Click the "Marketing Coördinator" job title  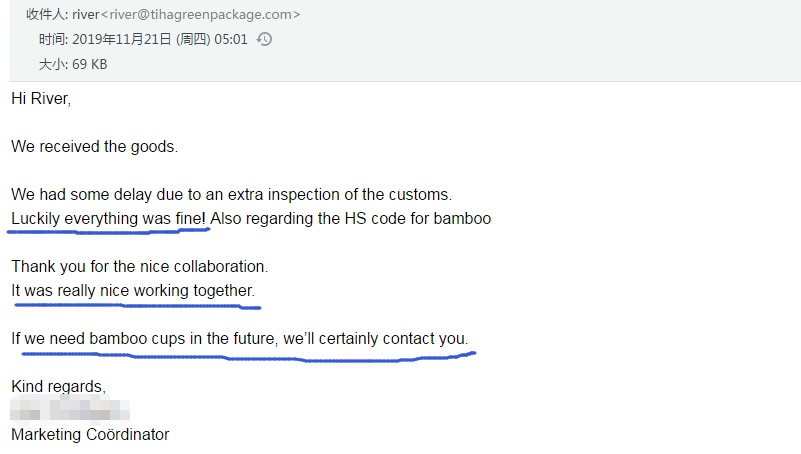click(x=90, y=434)
